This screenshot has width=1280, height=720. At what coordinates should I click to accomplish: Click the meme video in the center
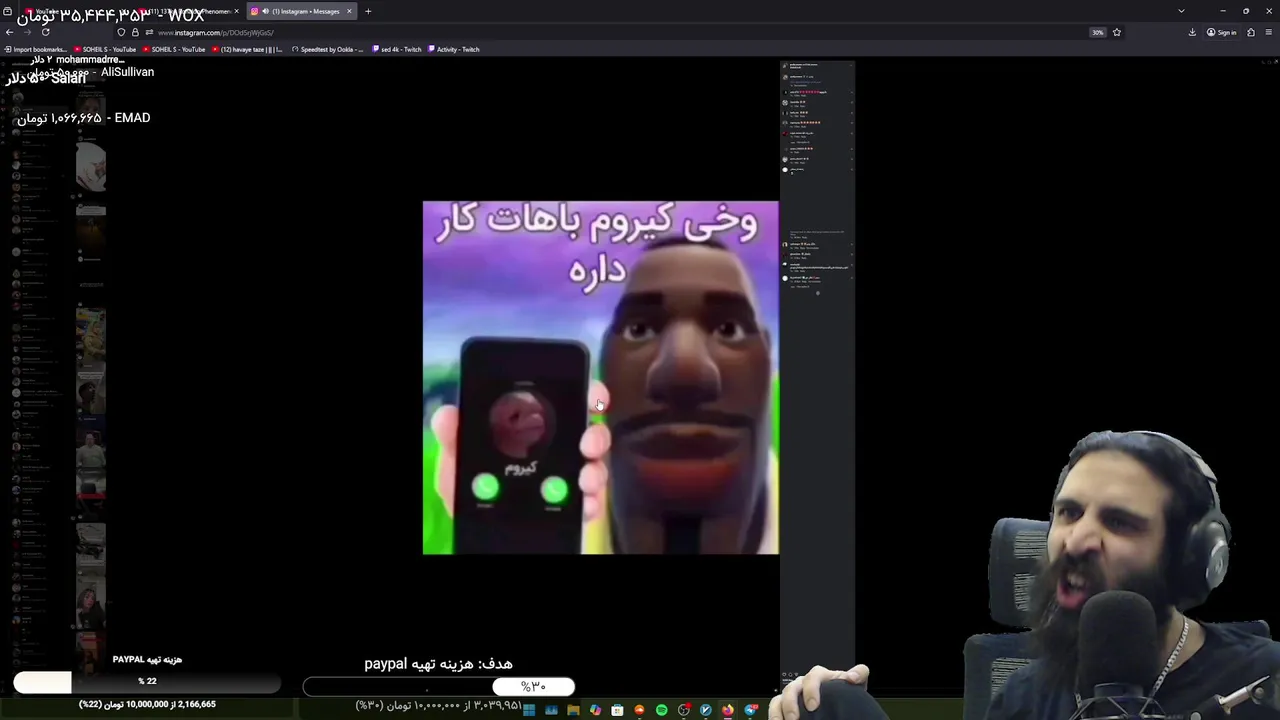pos(600,377)
